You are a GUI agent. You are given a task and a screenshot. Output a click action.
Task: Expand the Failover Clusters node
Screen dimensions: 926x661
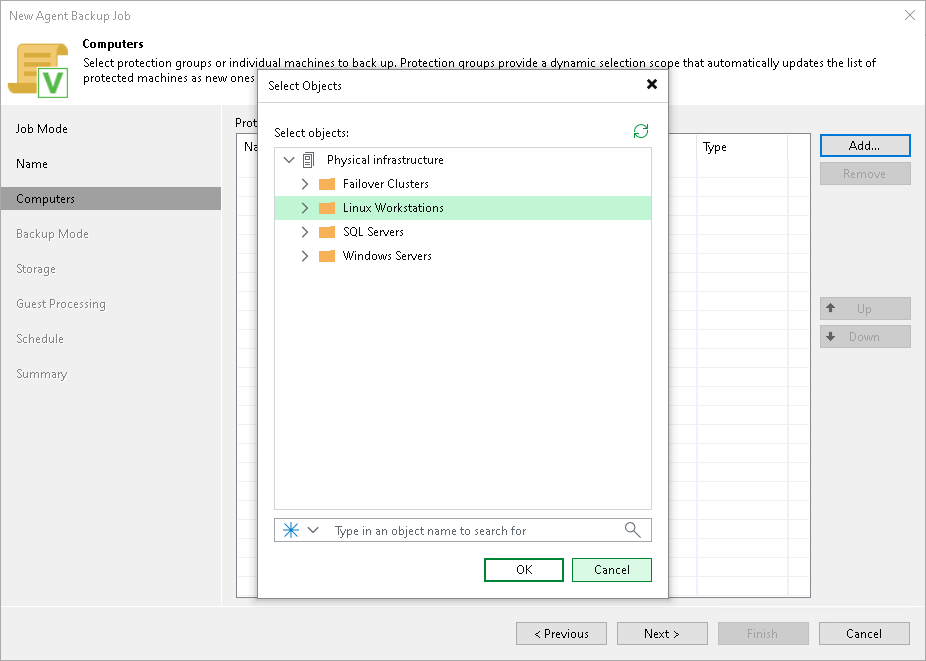pyautogui.click(x=305, y=184)
